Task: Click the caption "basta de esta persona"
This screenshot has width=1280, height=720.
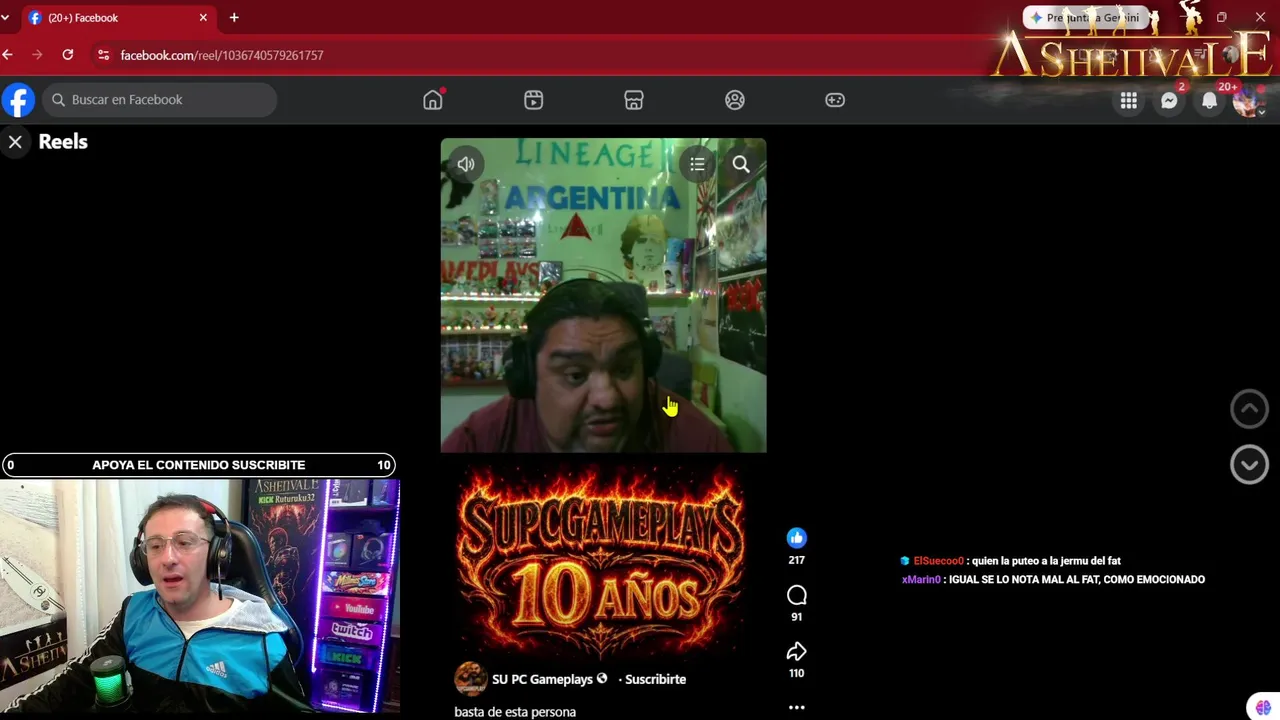Action: tap(515, 712)
